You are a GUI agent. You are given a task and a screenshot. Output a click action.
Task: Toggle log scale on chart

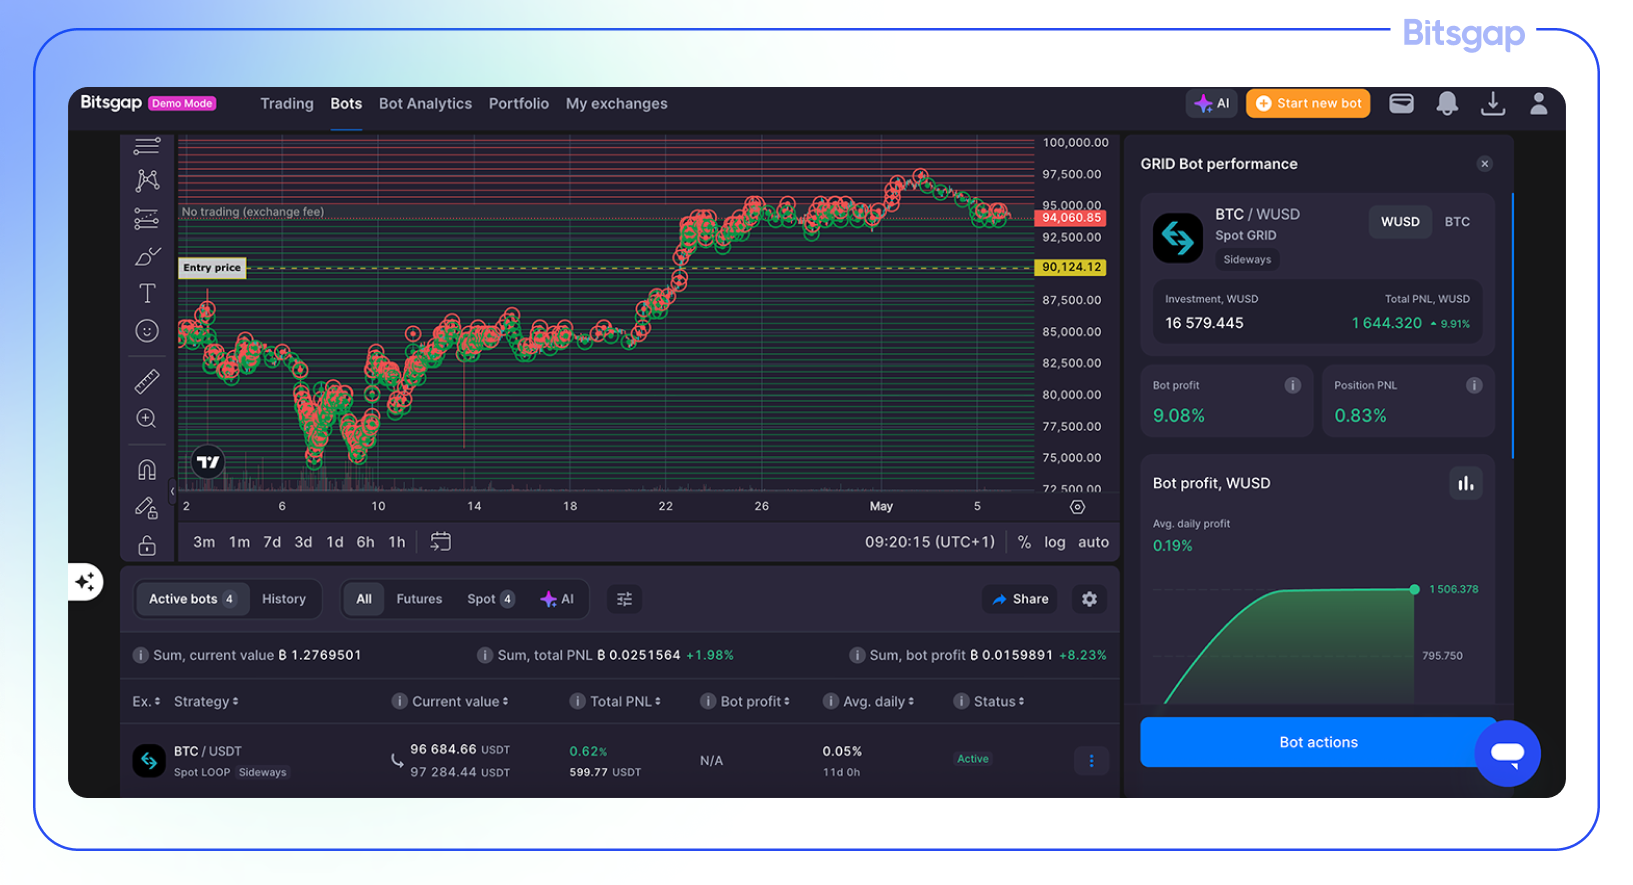(x=1054, y=542)
